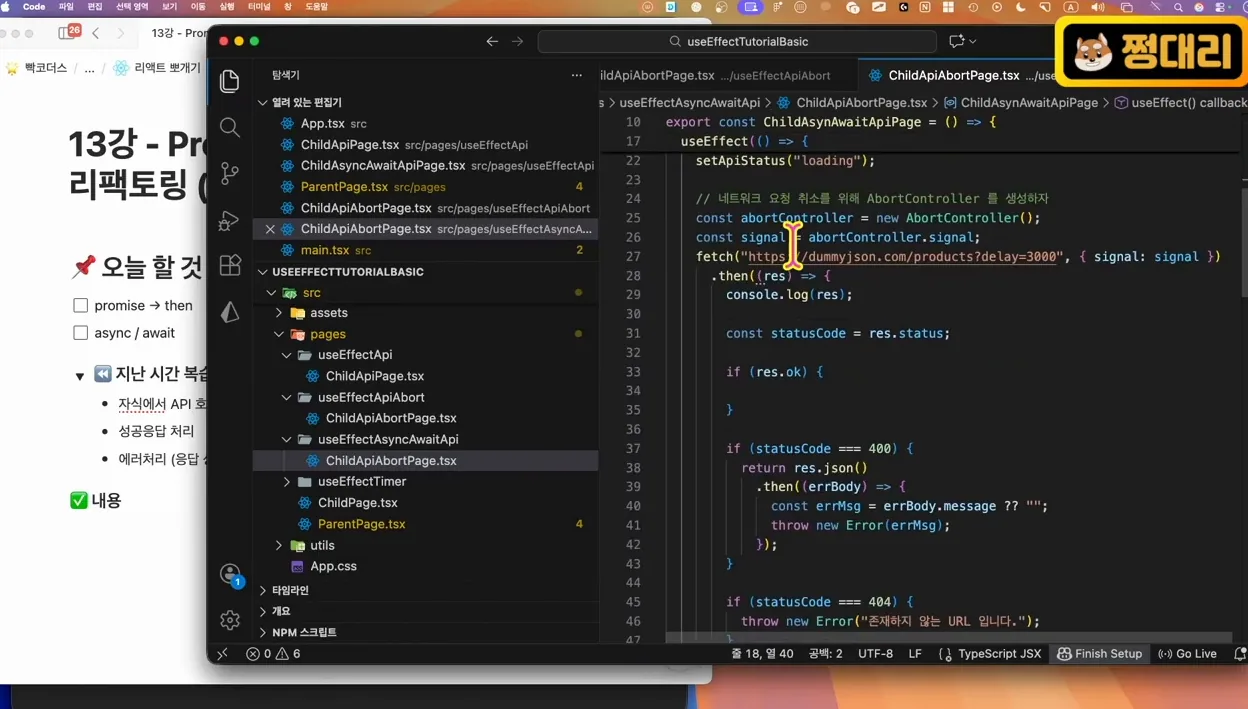Open the Search view in activity bar
The image size is (1248, 709).
pyautogui.click(x=230, y=127)
